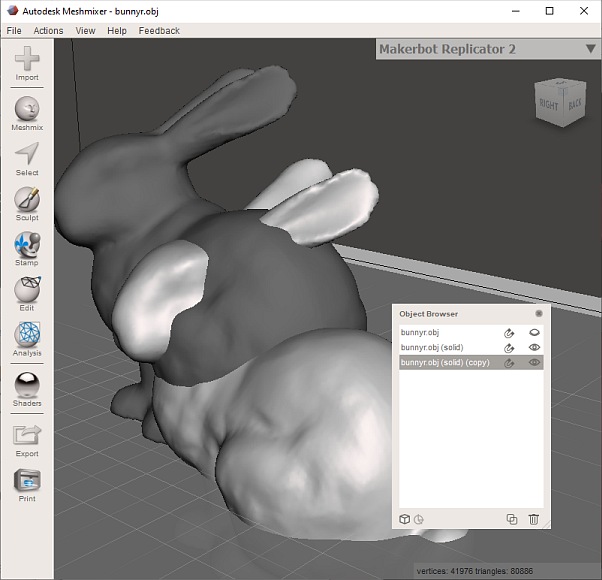Duplicate the selected object in Object Browser
This screenshot has height=580, width=602.
point(512,519)
